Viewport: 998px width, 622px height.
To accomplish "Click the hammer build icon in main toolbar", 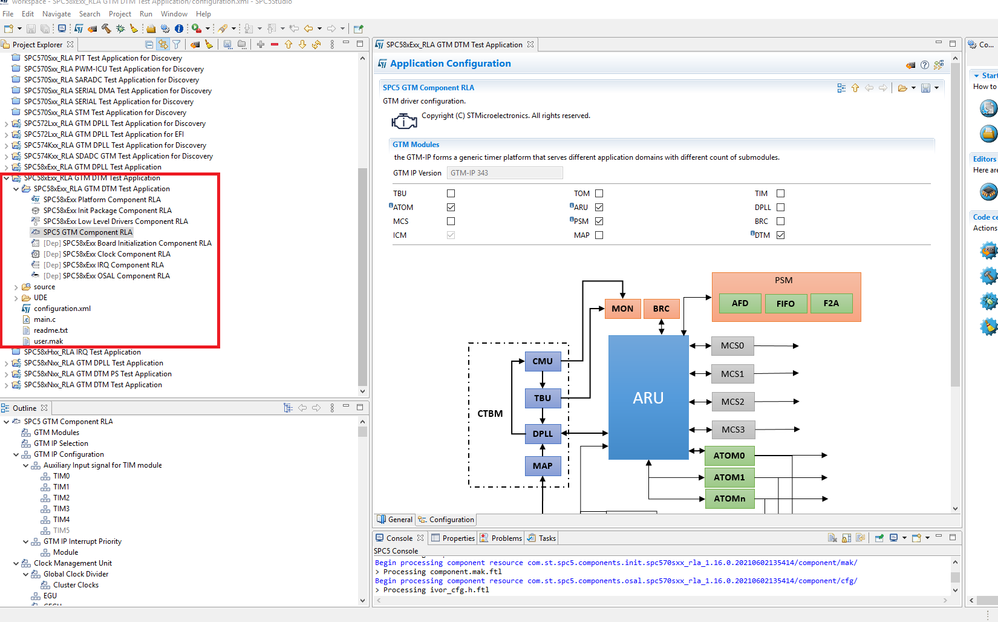I will tap(106, 29).
